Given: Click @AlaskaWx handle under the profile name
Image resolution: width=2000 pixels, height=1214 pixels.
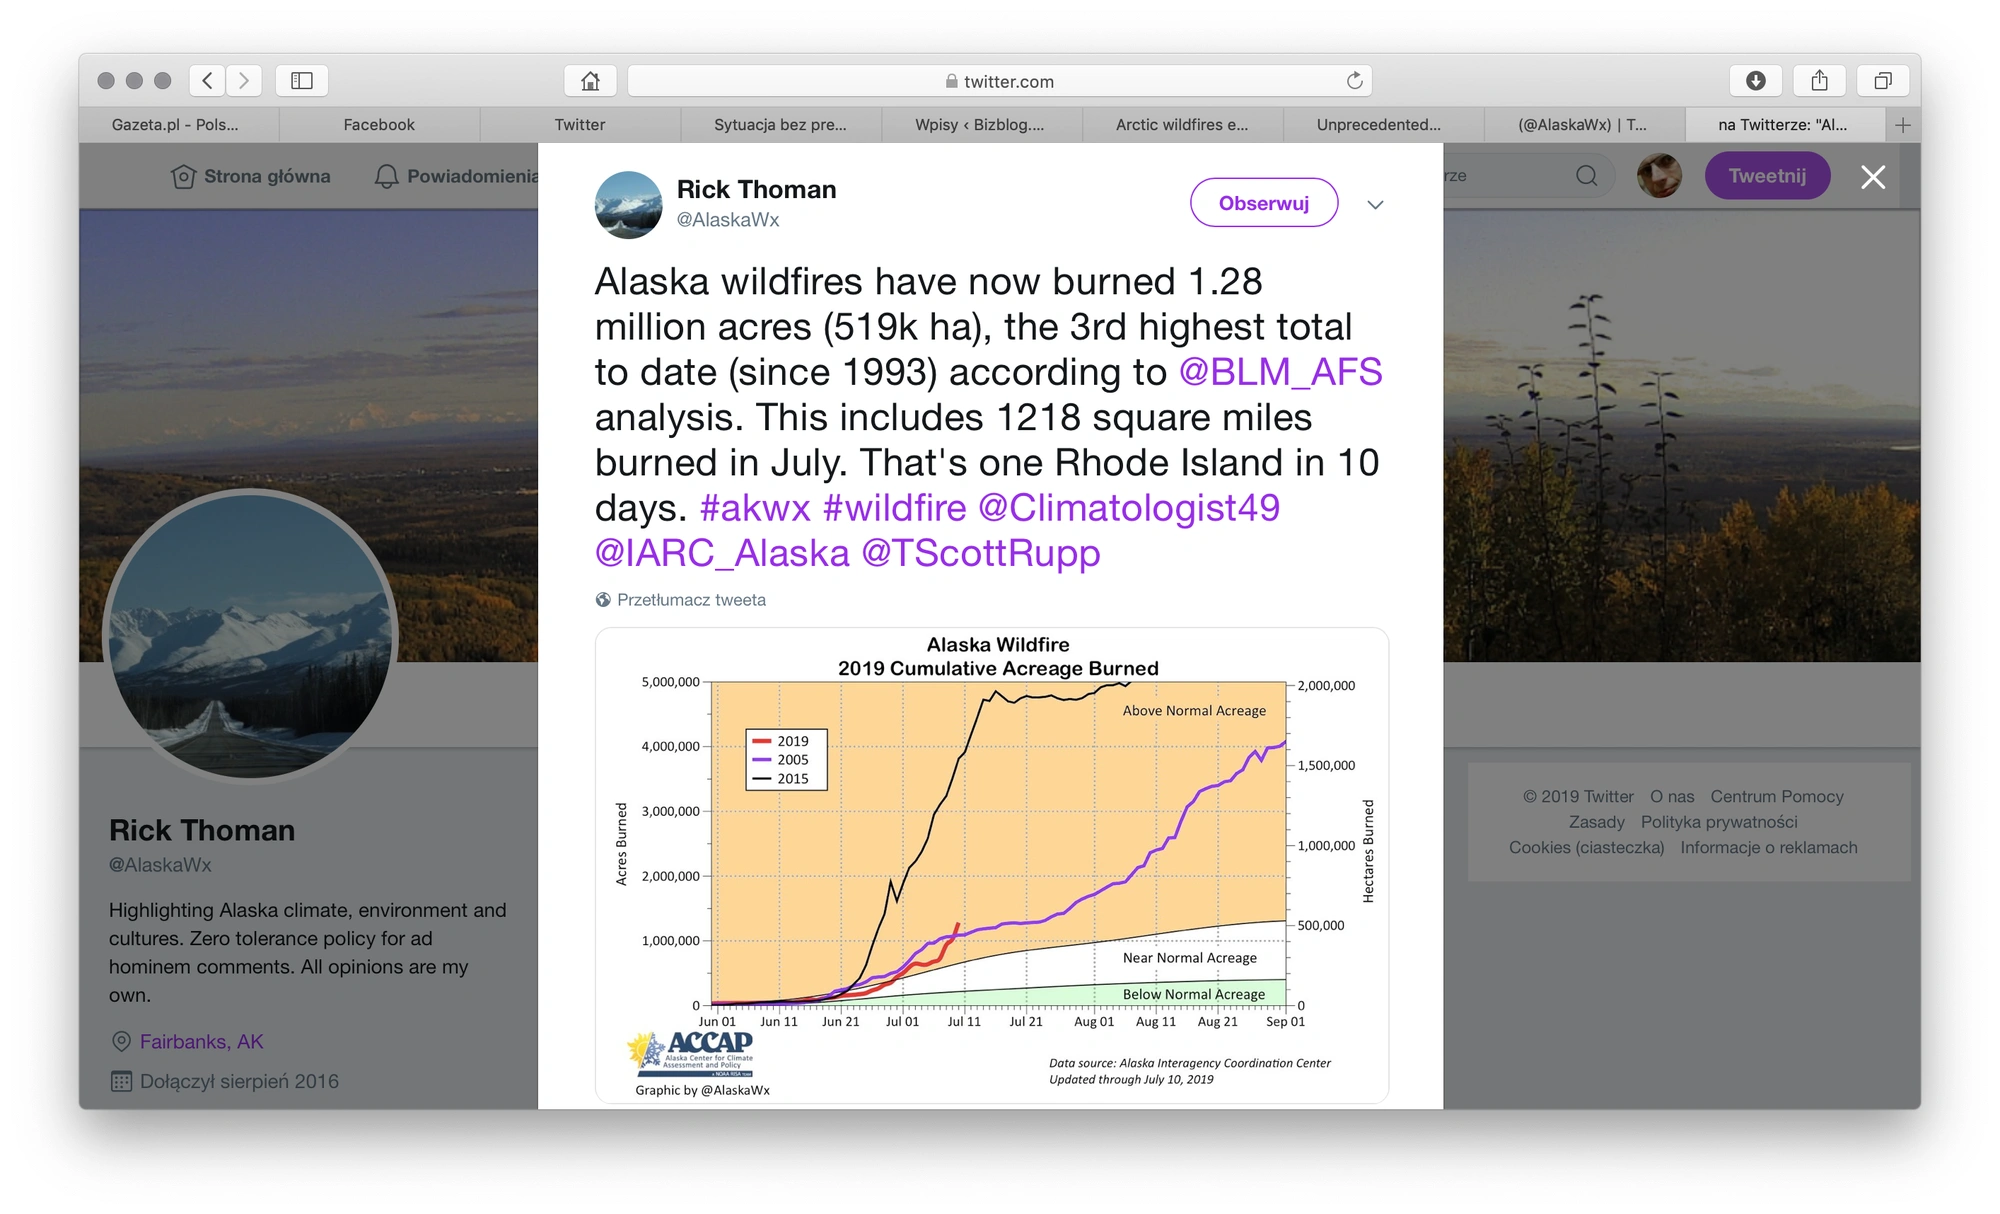Looking at the screenshot, I should click(160, 865).
